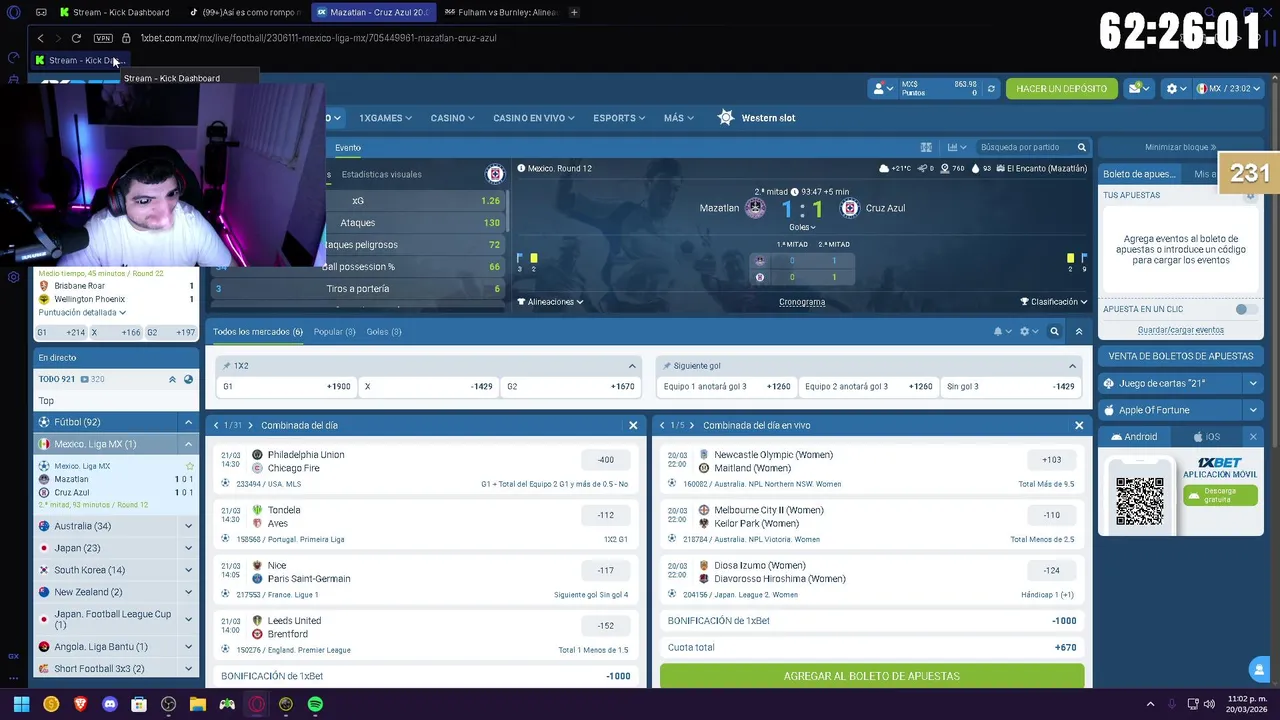
Task: Click the multi-view layout icon
Action: click(926, 147)
